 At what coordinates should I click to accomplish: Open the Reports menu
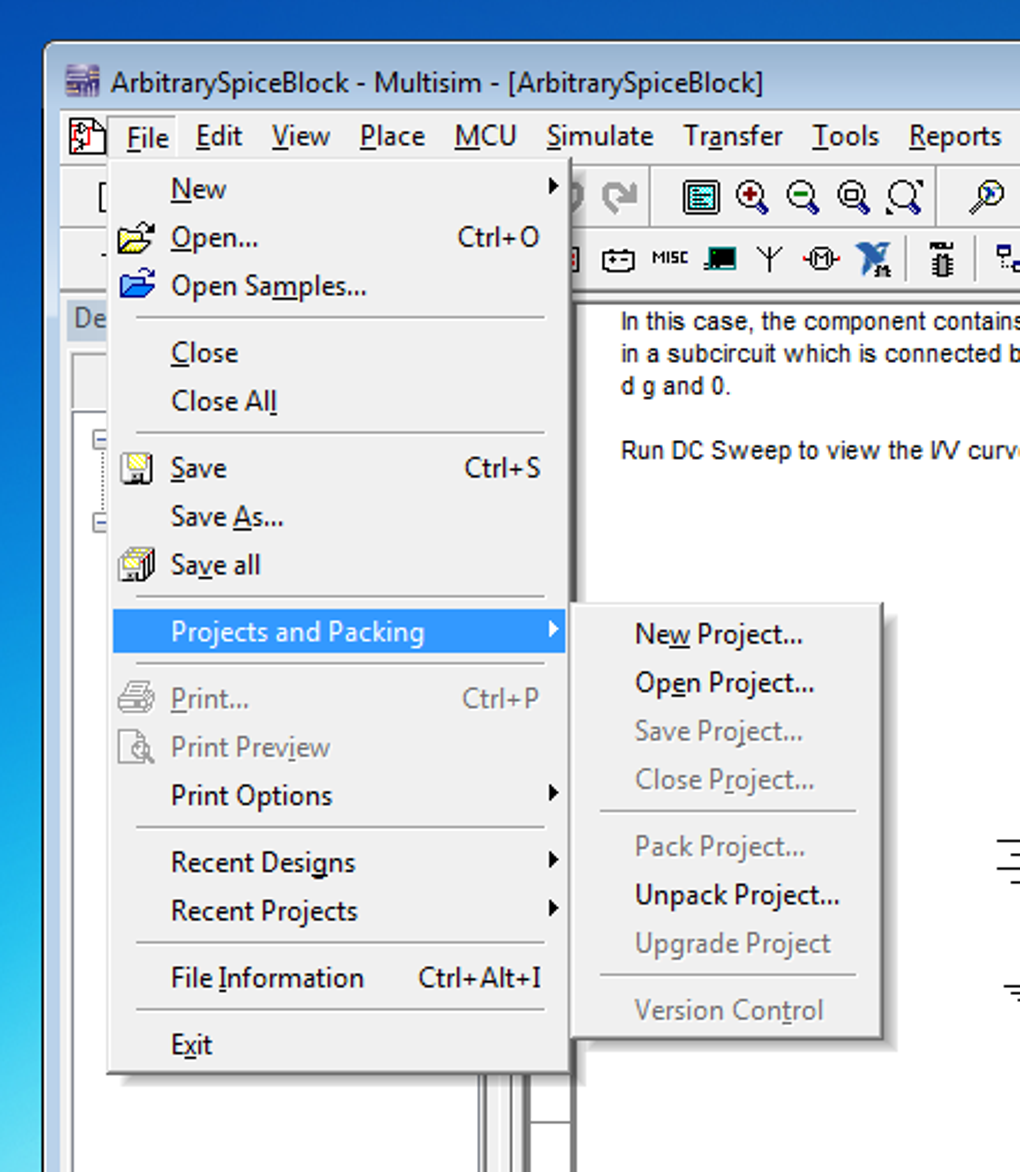[x=955, y=137]
